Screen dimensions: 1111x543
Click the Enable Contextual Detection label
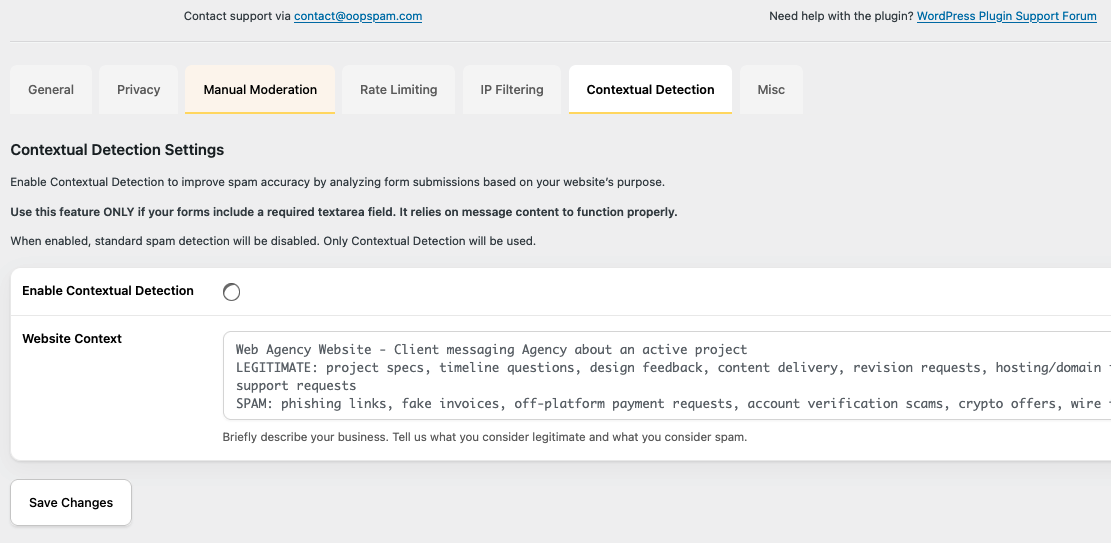click(108, 291)
